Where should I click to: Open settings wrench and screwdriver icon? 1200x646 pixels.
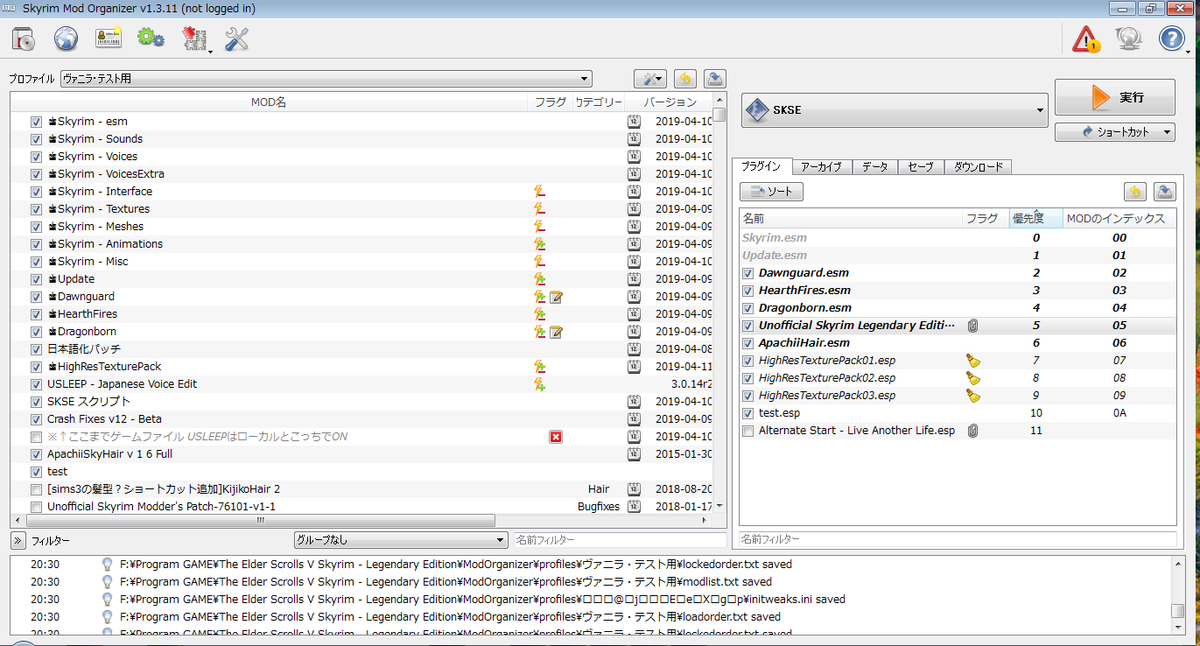coord(237,39)
